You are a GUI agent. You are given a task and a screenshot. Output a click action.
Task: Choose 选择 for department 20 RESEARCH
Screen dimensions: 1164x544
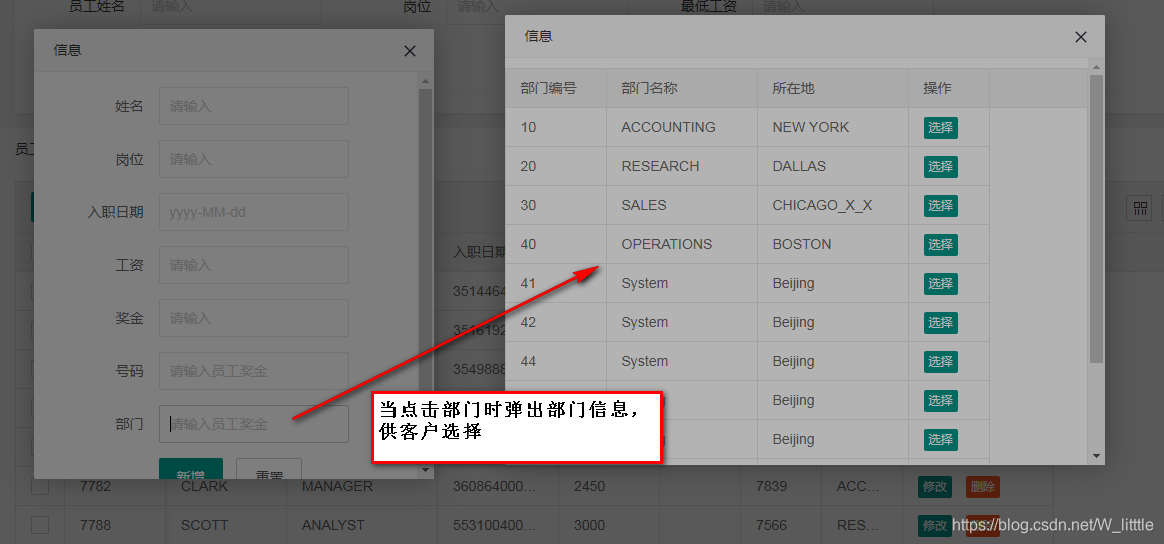coord(941,166)
